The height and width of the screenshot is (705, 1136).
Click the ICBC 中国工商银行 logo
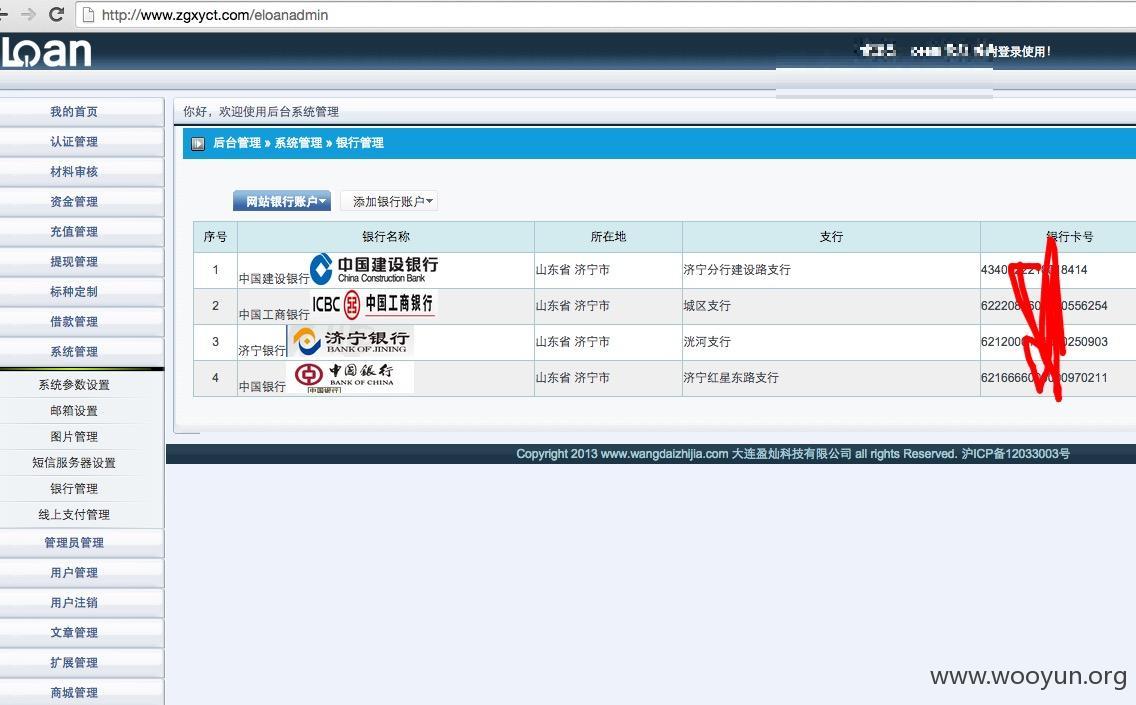point(374,304)
